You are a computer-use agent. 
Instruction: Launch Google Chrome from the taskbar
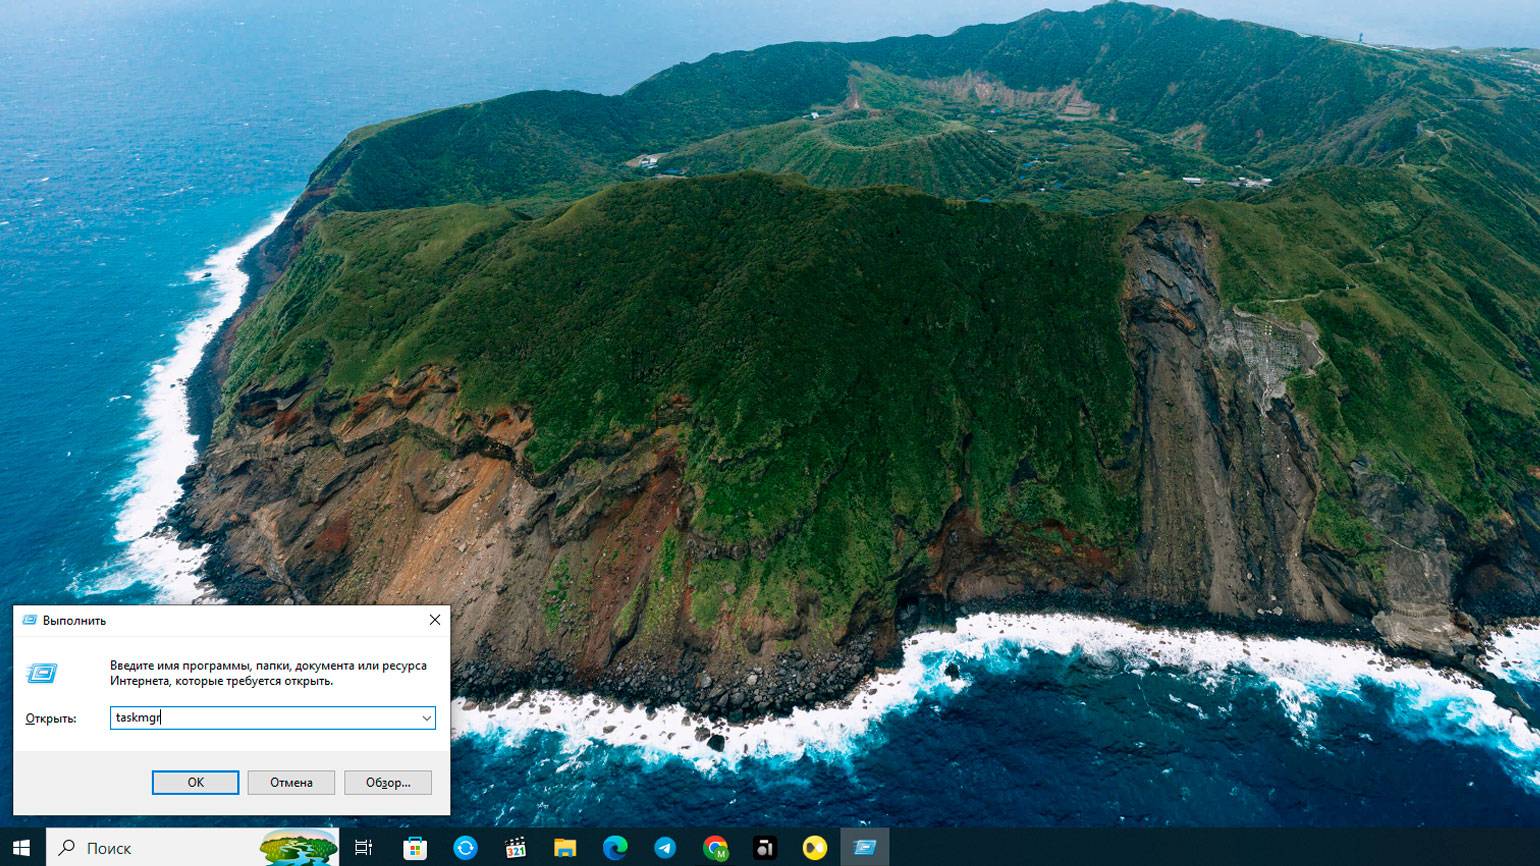click(x=715, y=848)
